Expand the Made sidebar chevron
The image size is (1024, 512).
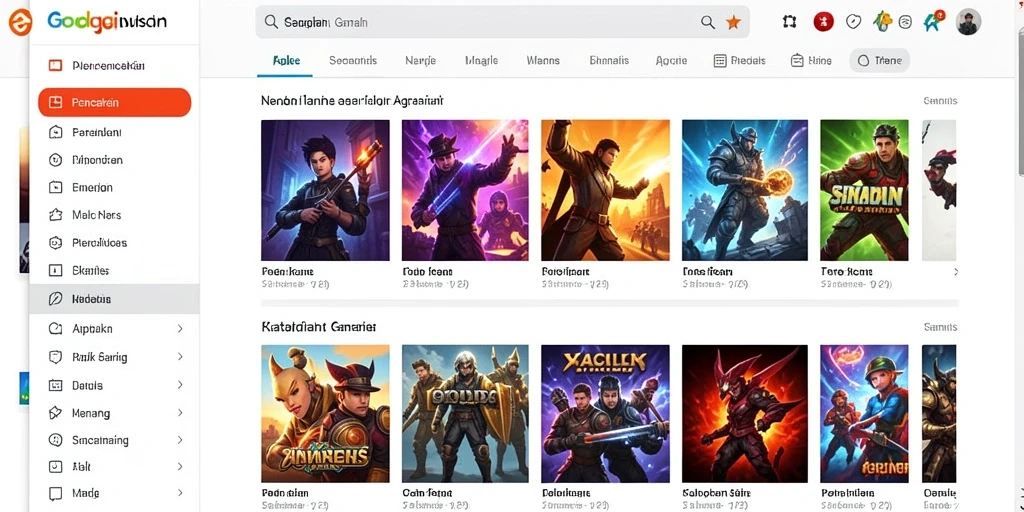180,493
